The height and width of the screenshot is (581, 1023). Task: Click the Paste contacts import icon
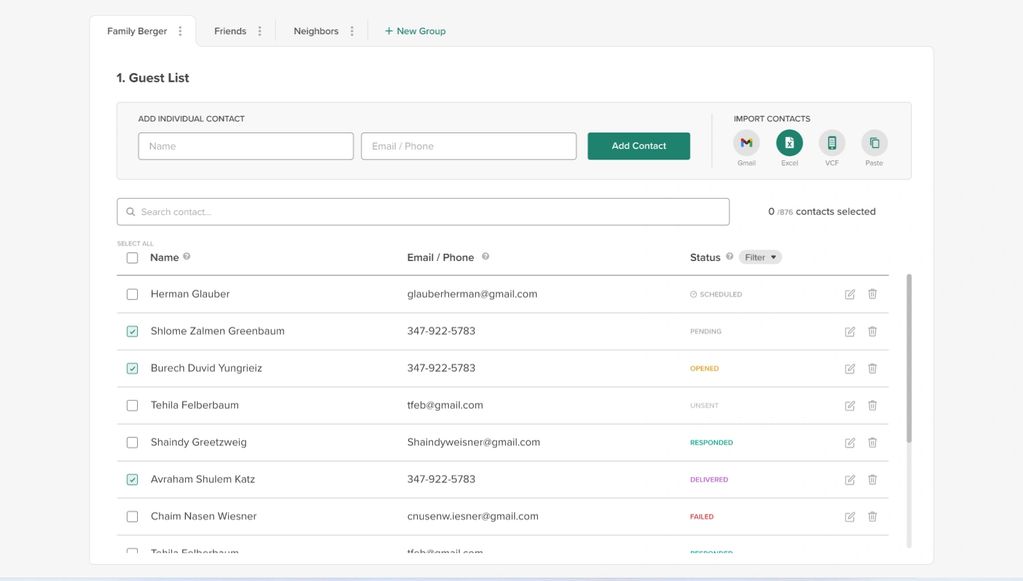point(874,143)
